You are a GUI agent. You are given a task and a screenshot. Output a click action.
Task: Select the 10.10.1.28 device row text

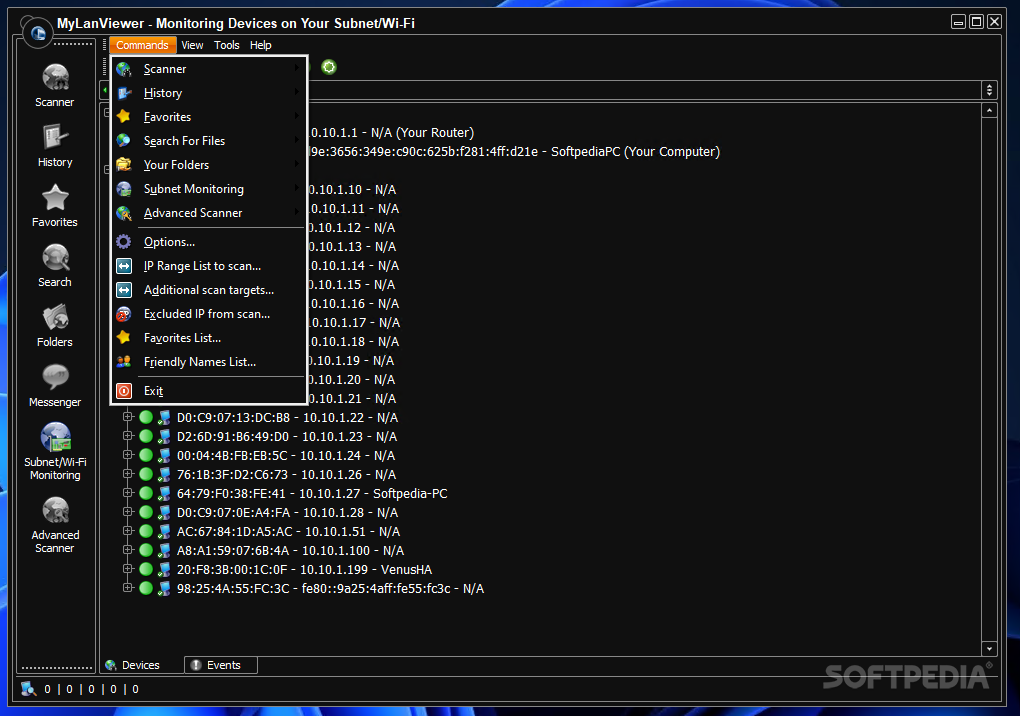coord(287,512)
